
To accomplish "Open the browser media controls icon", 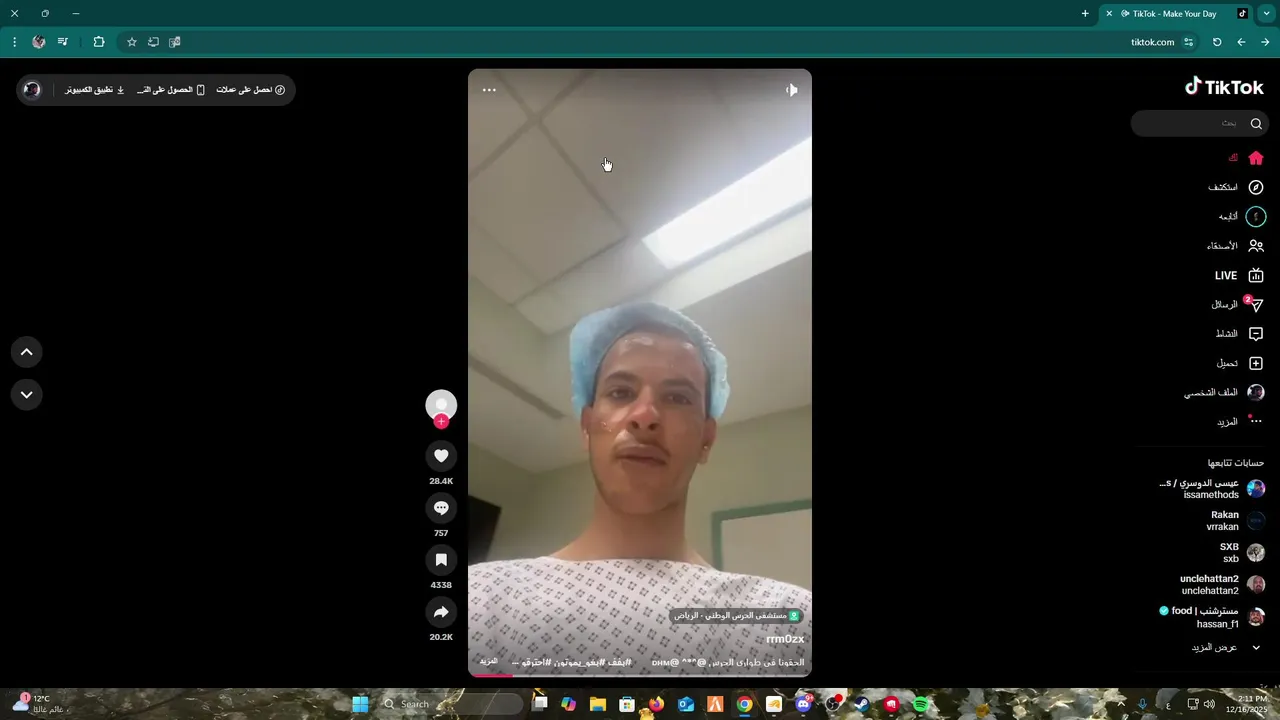I will pos(63,42).
